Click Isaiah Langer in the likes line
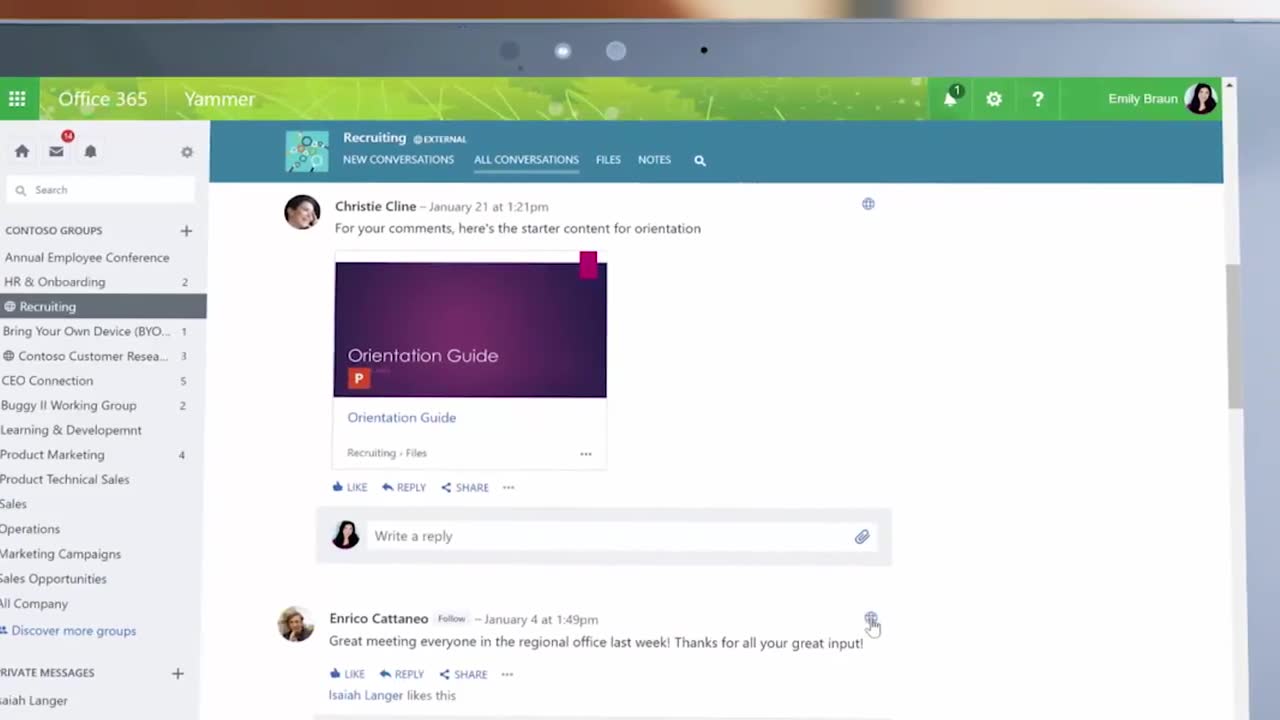 point(366,696)
